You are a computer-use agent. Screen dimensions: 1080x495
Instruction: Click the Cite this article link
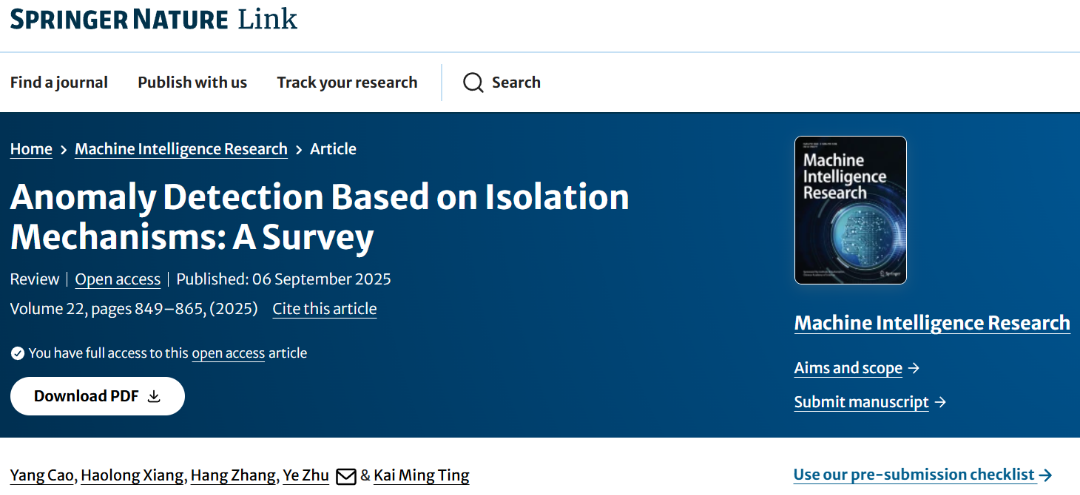pyautogui.click(x=325, y=309)
